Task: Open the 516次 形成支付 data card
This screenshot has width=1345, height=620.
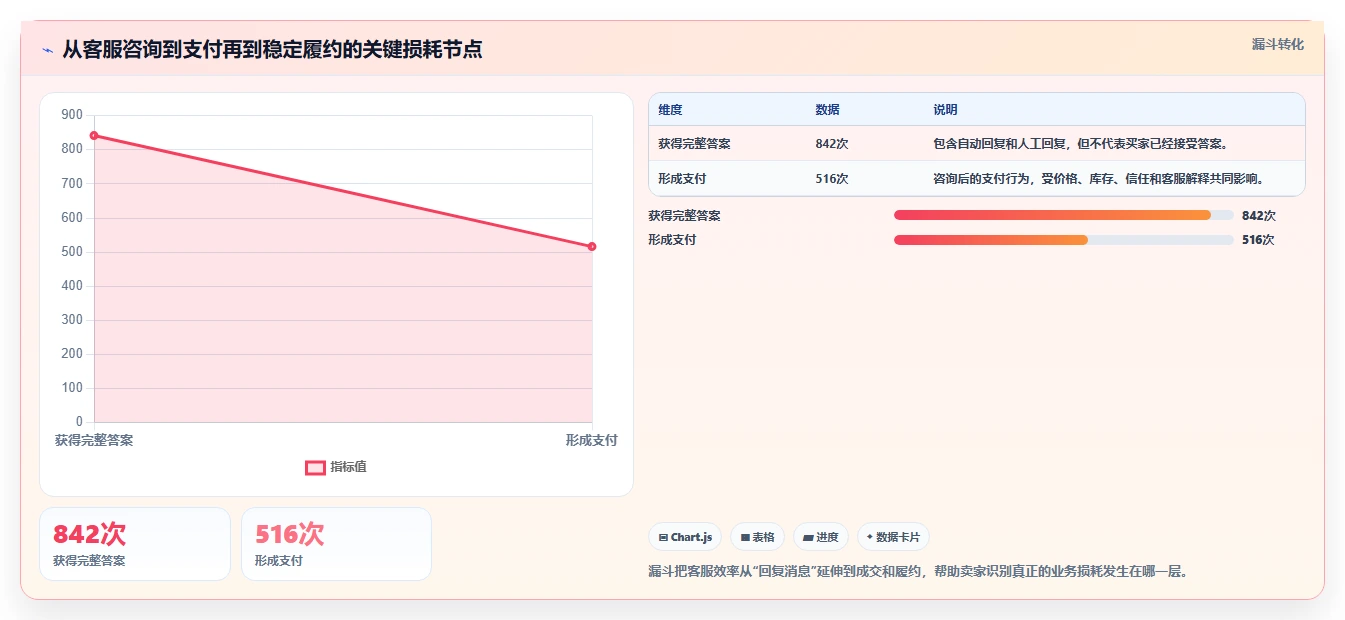Action: (x=336, y=544)
